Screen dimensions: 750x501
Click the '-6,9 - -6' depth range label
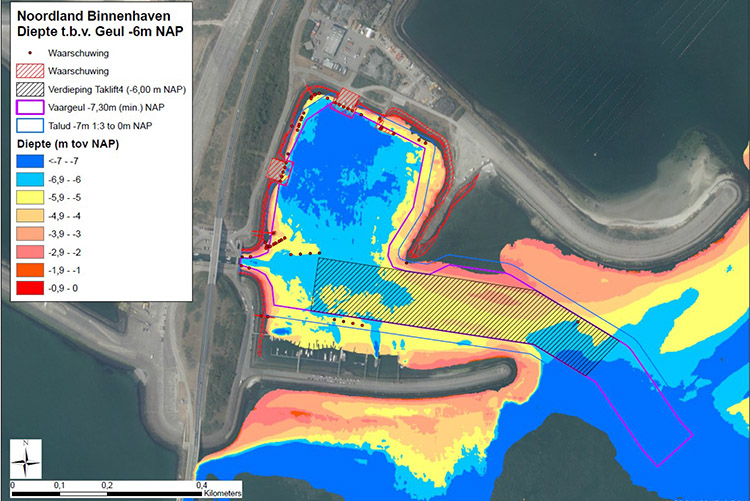coord(65,179)
